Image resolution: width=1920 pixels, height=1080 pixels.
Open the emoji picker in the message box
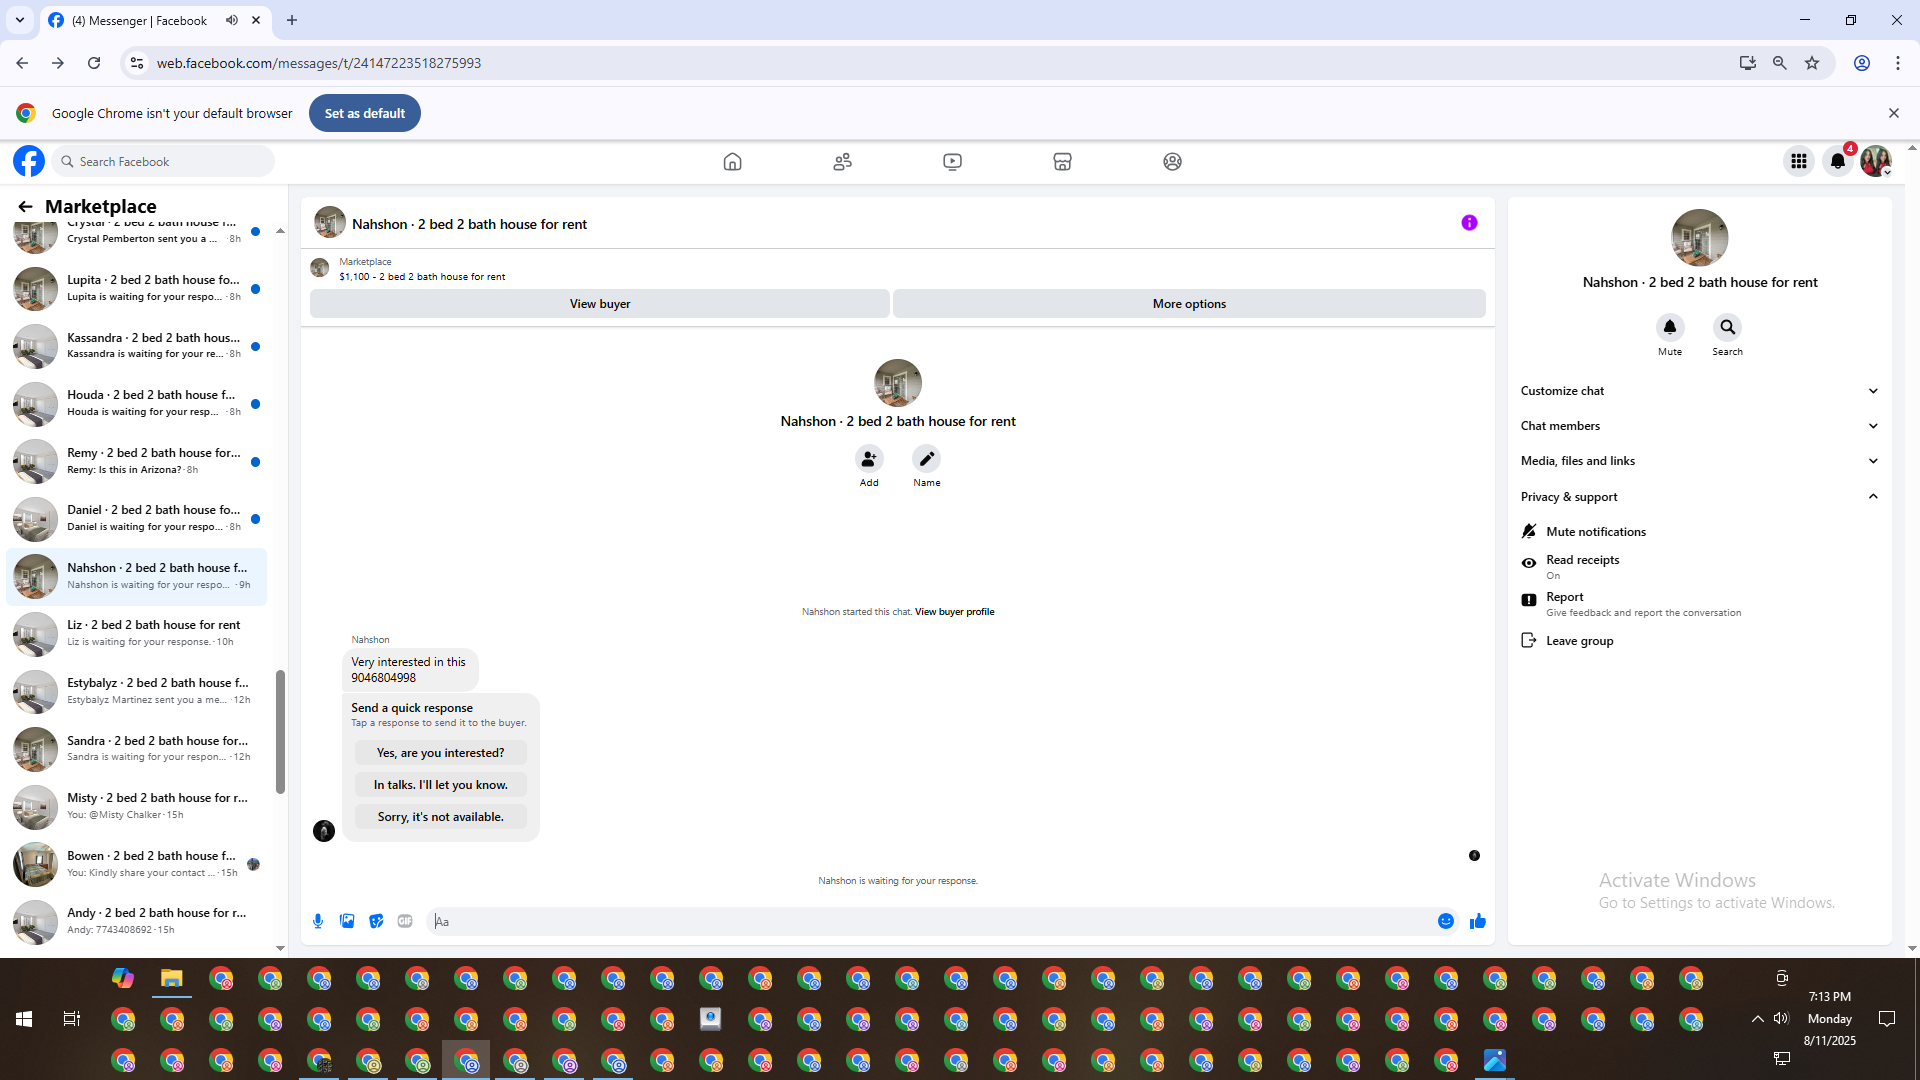click(x=1446, y=921)
